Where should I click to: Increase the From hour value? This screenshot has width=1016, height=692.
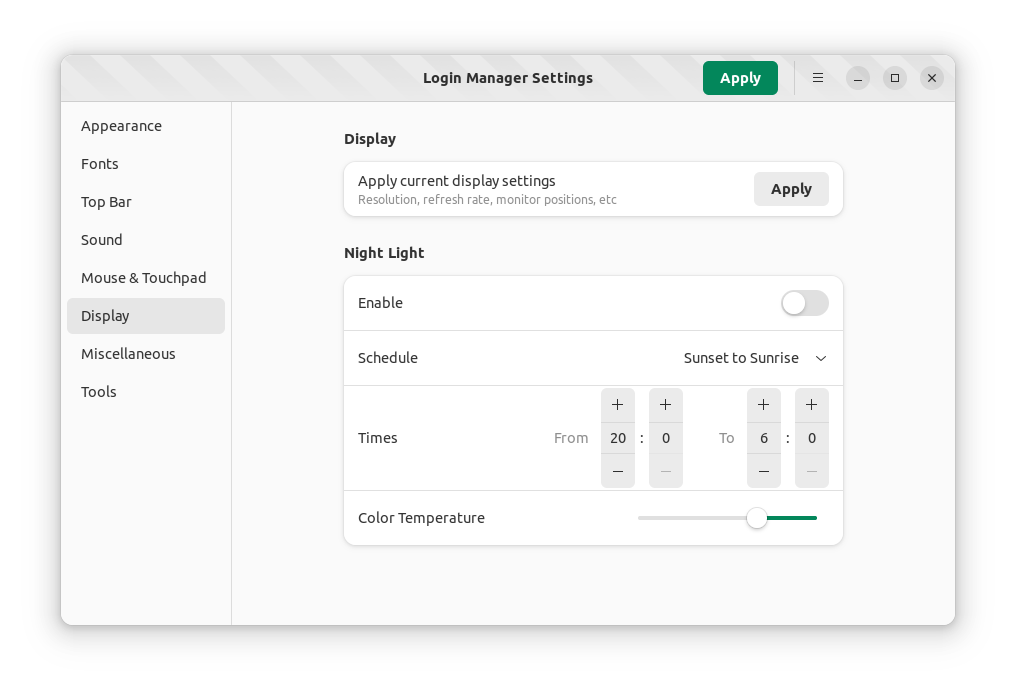pos(618,405)
